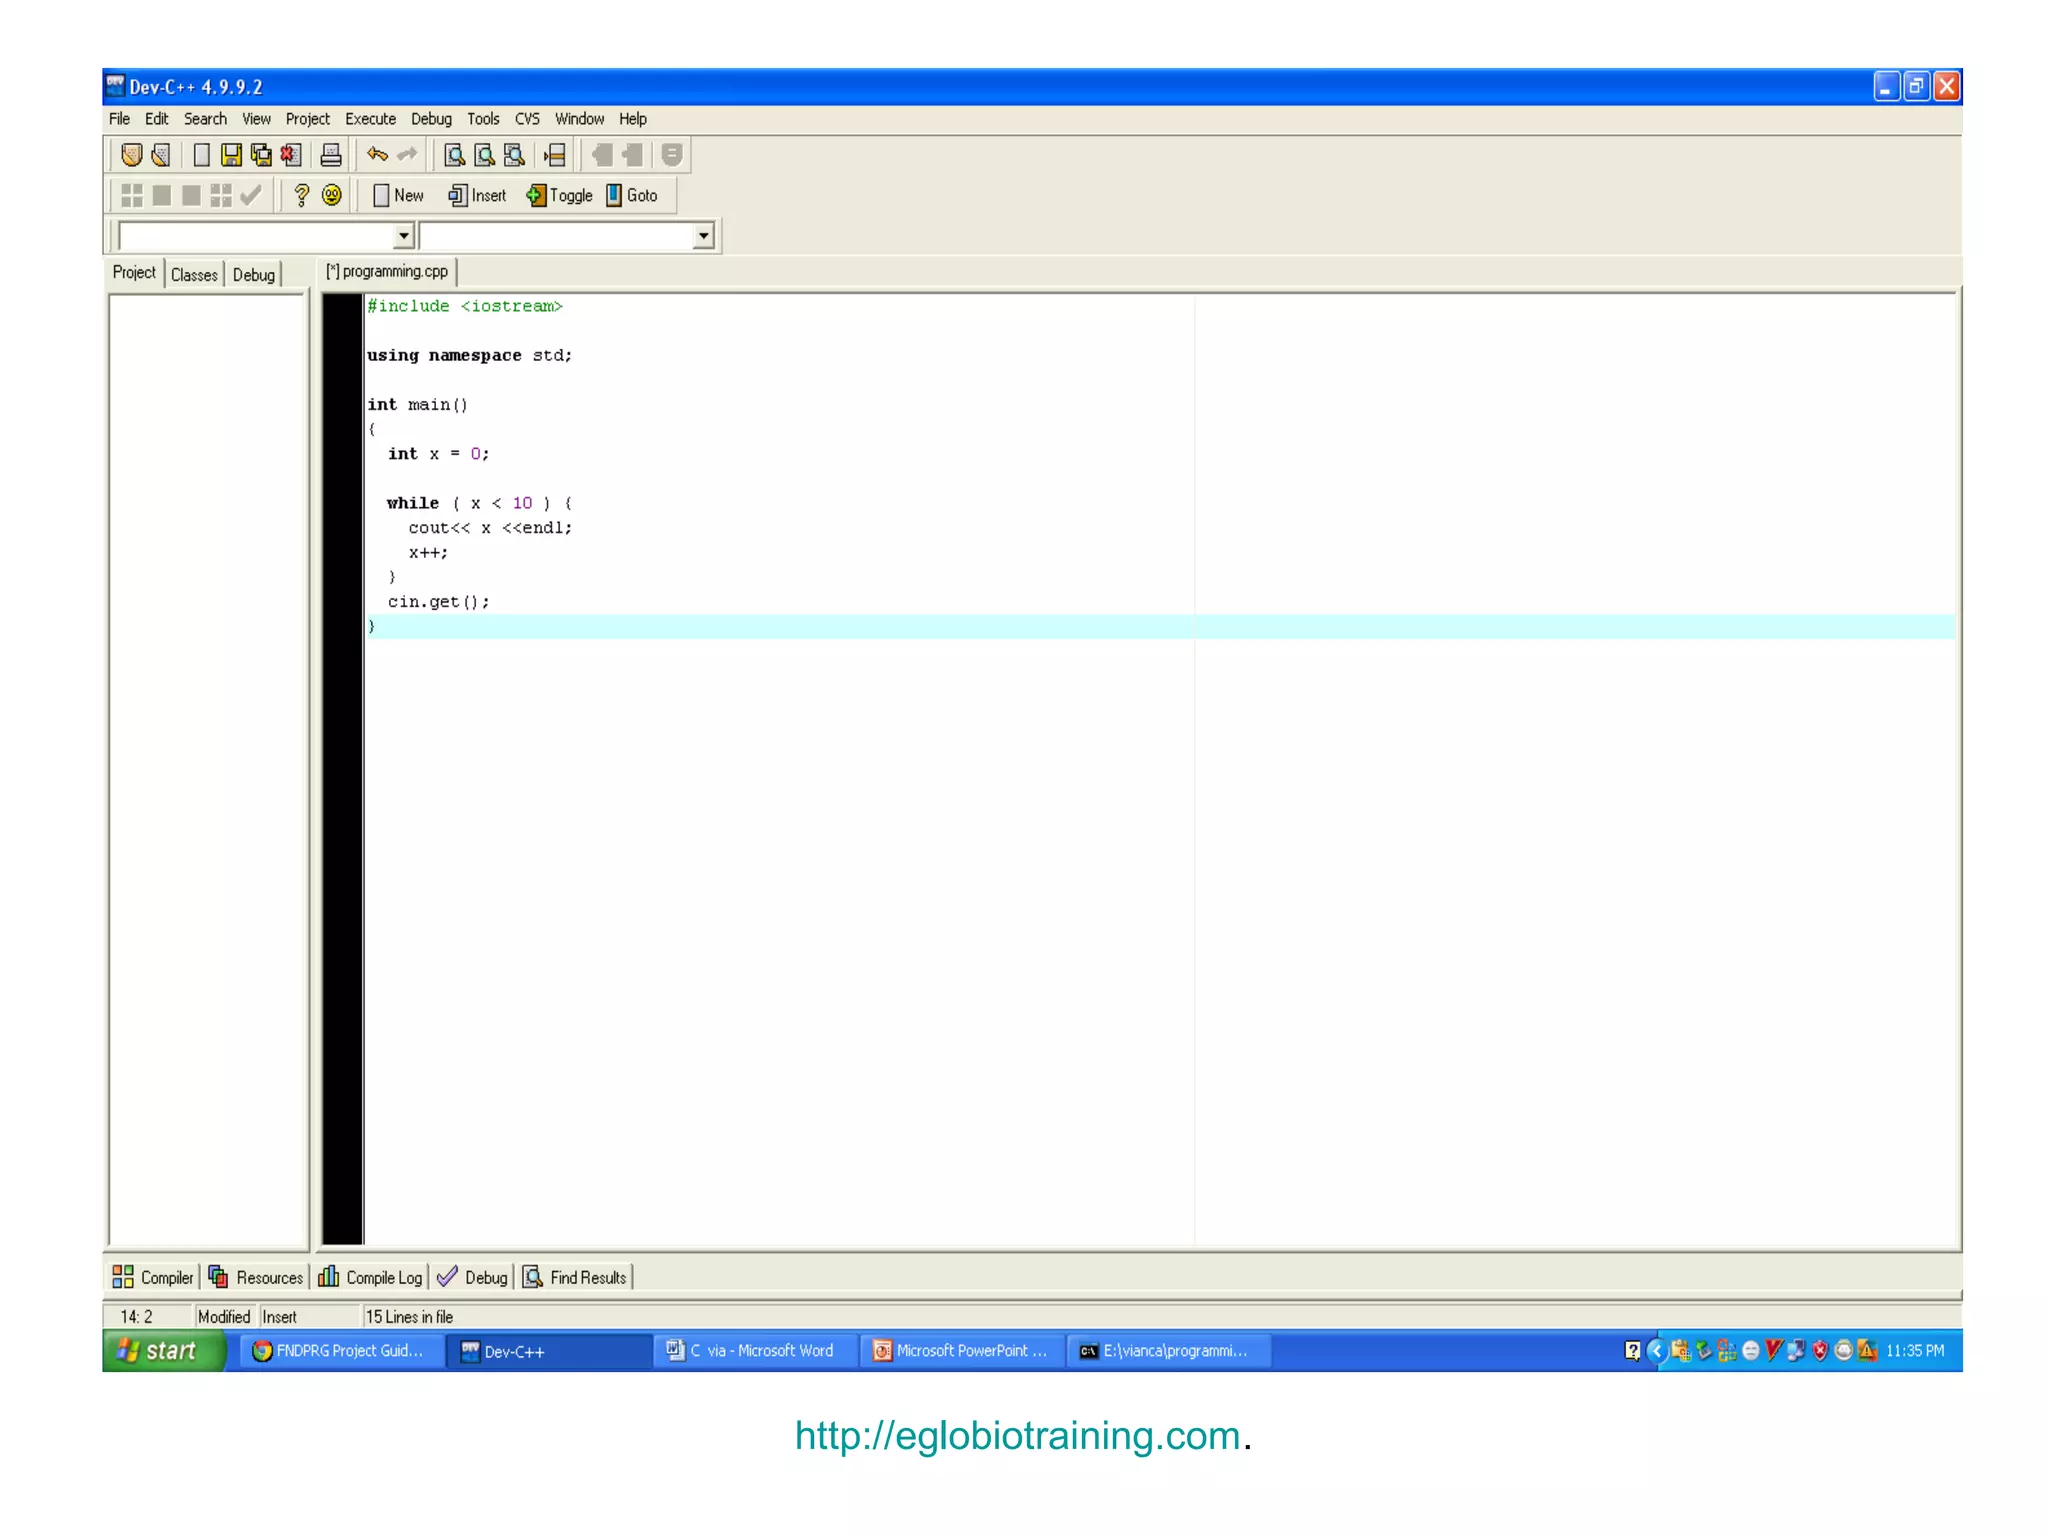This screenshot has width=2048, height=1536.
Task: Expand the right function list dropdown
Action: [703, 236]
